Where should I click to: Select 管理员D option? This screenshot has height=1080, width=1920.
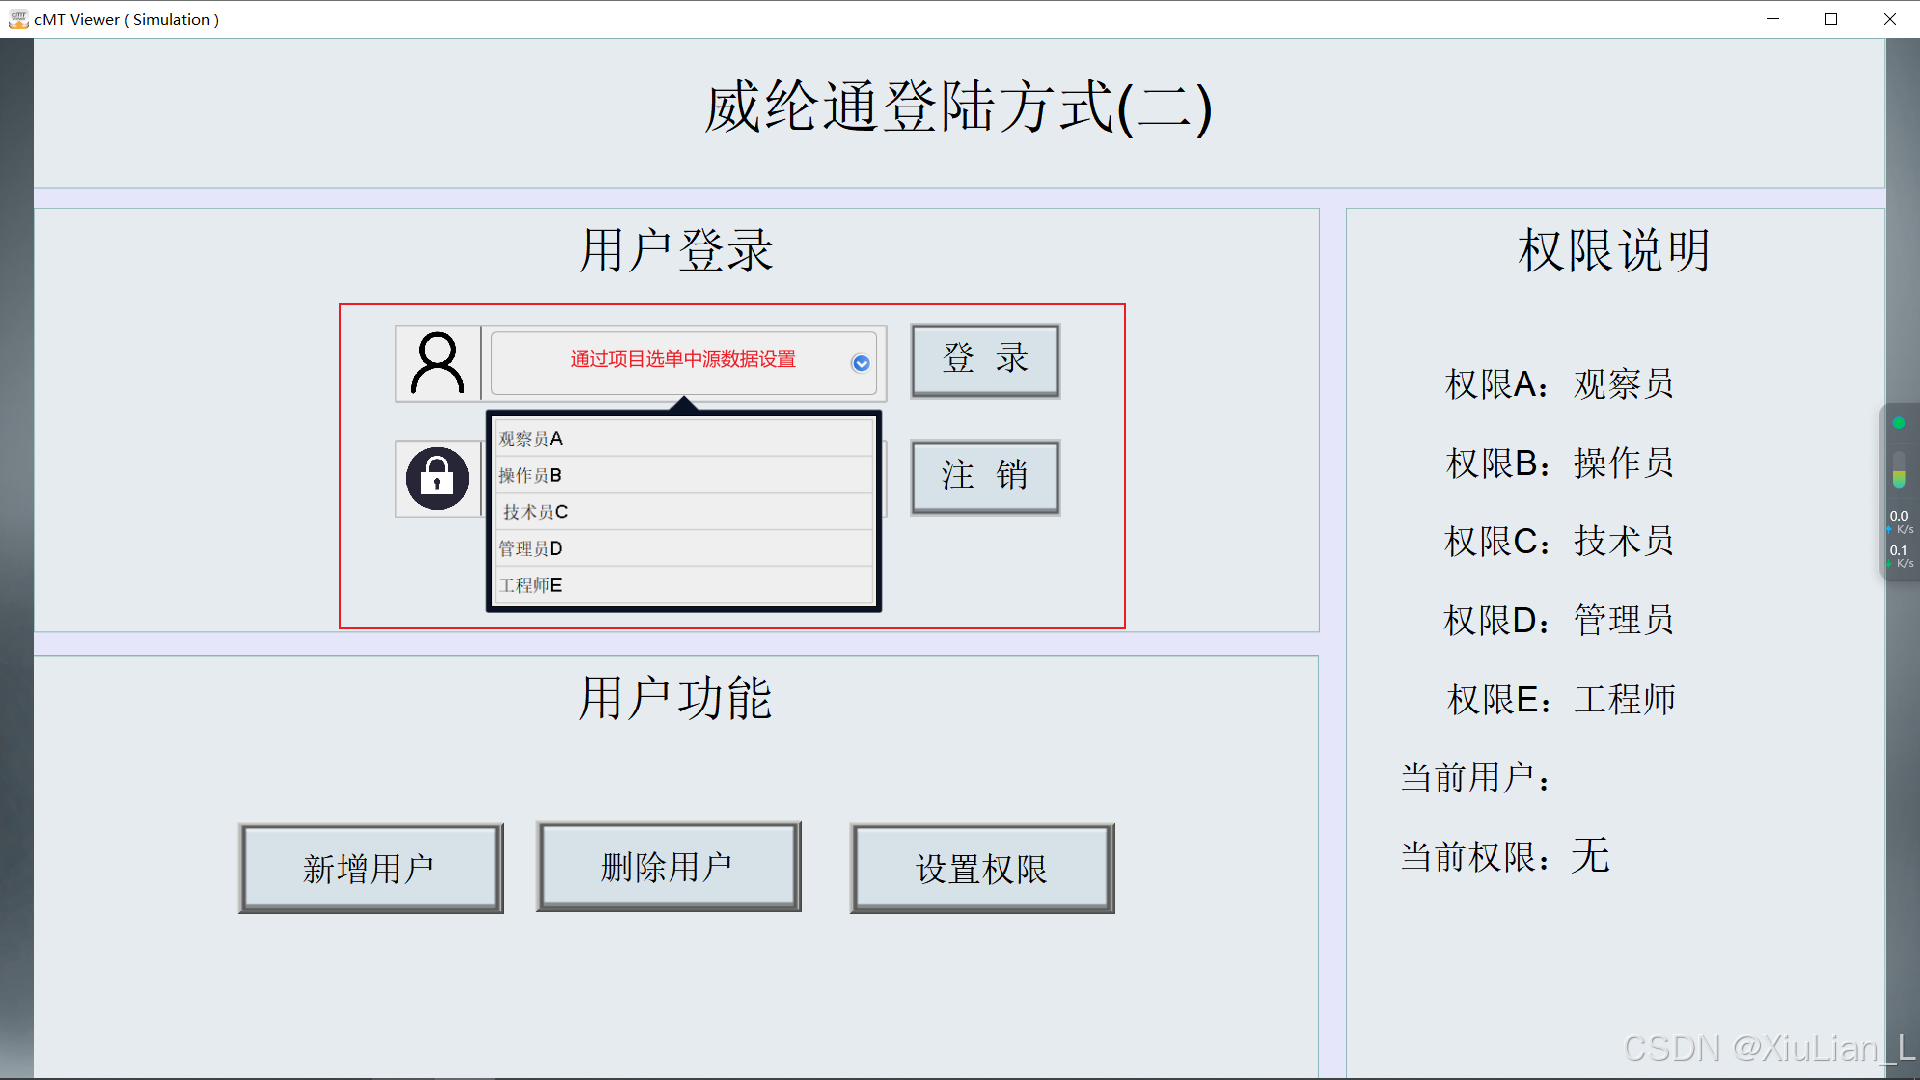coord(683,549)
